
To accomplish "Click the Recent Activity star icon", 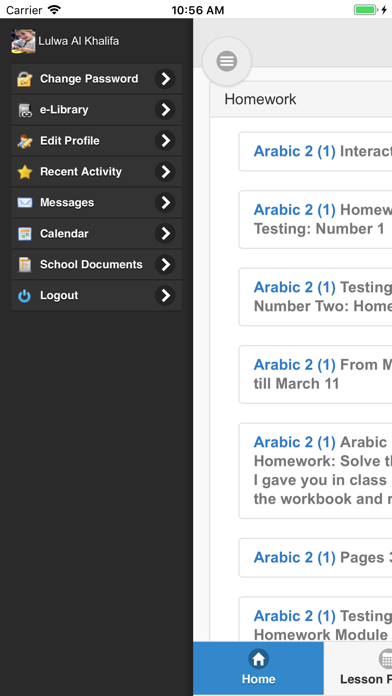I will tap(24, 172).
